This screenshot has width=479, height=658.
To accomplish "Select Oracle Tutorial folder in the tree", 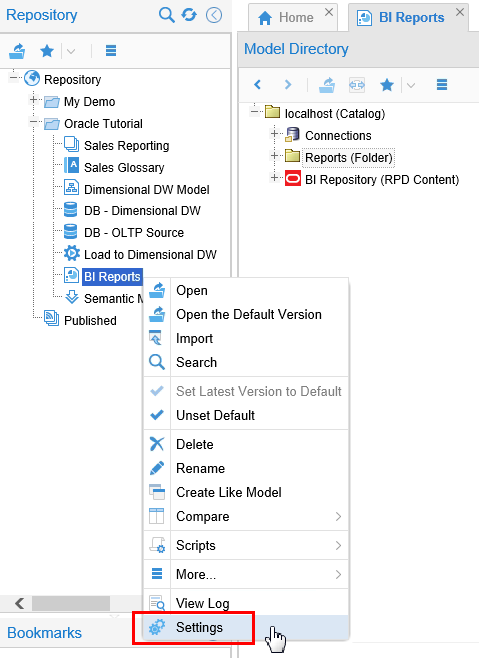I will pos(103,124).
